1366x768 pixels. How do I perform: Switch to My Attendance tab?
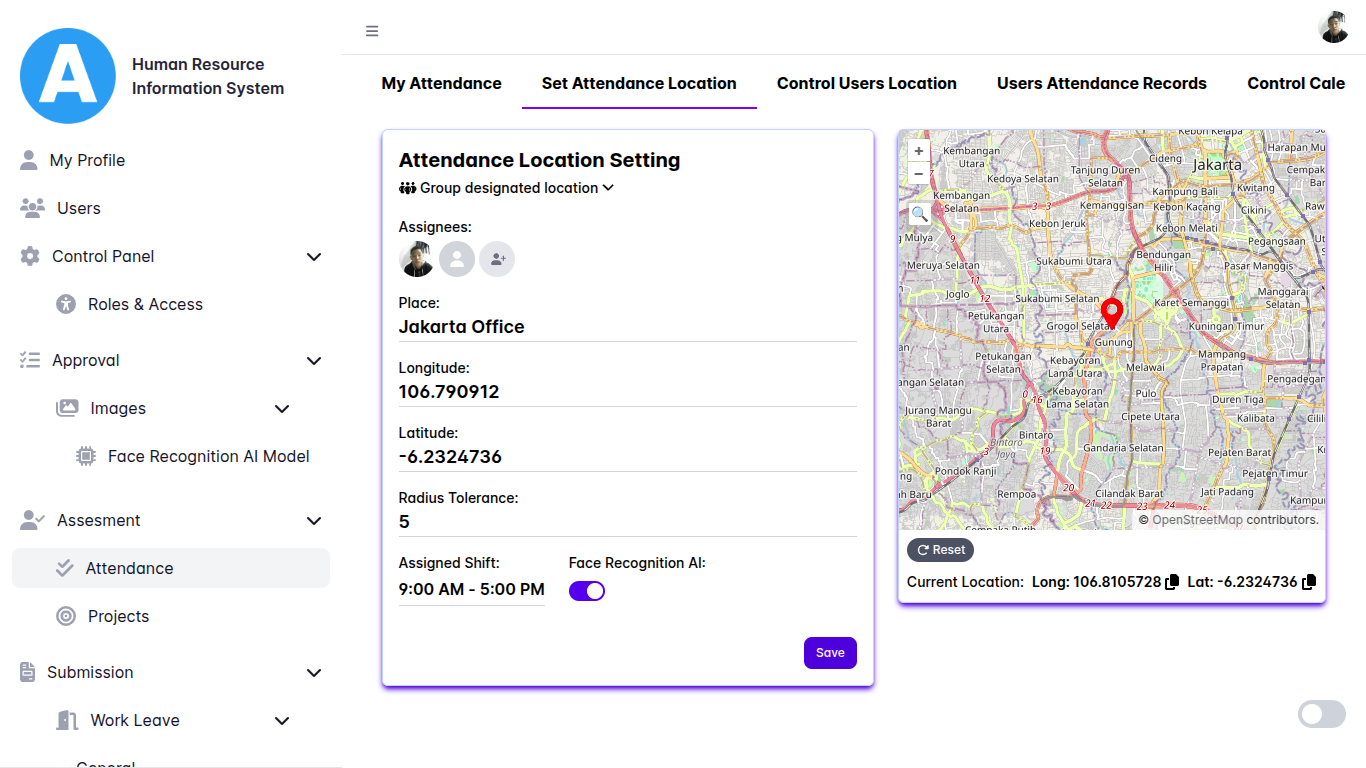441,83
